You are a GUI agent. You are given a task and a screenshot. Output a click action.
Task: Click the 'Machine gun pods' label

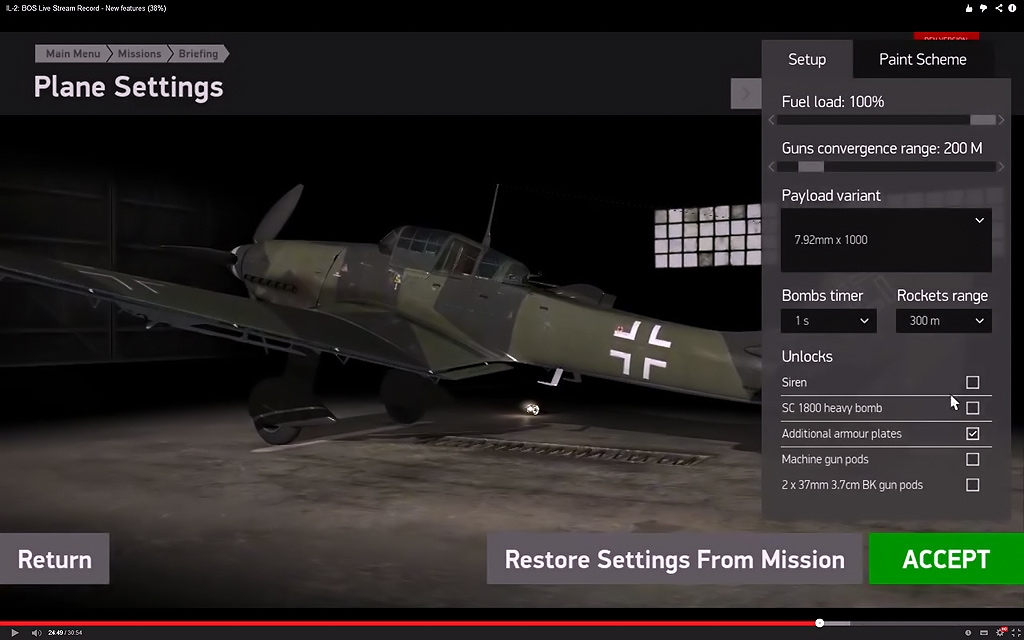825,459
